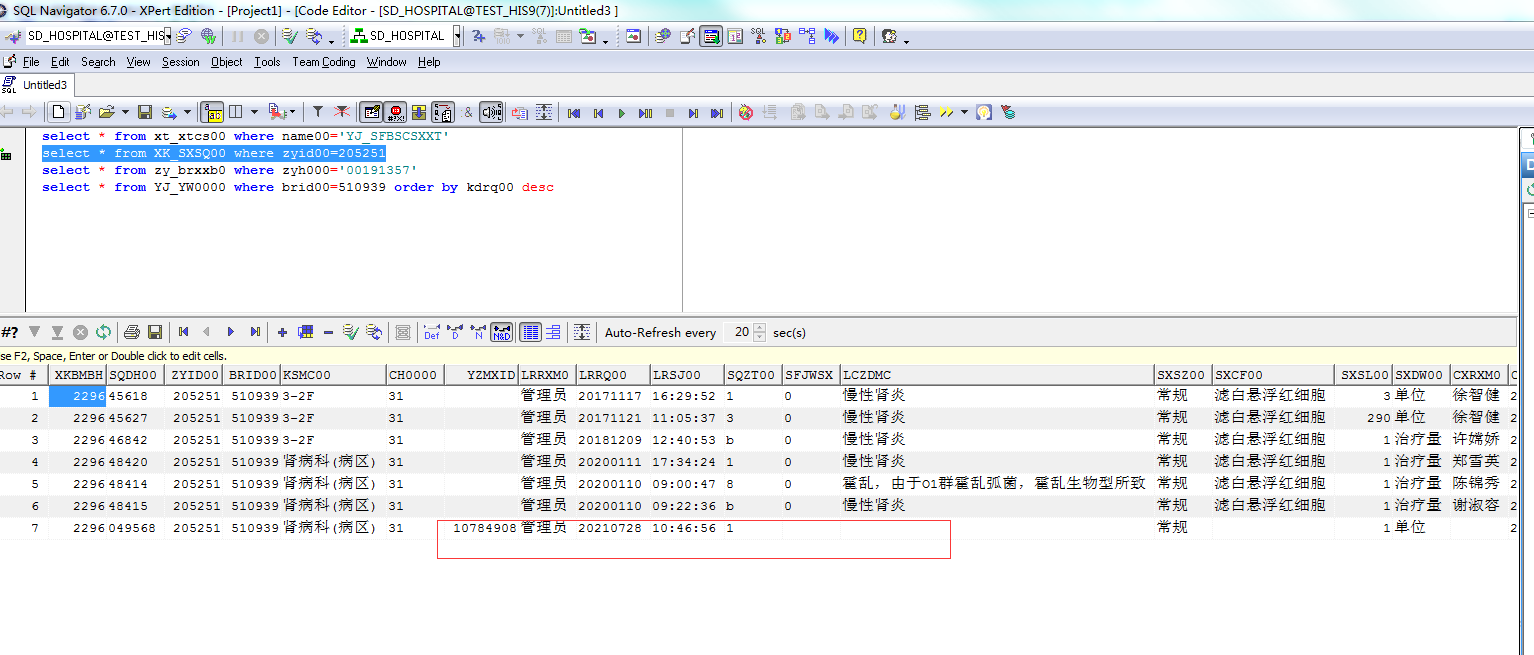Select the Untitled3 editor tab

click(x=36, y=85)
